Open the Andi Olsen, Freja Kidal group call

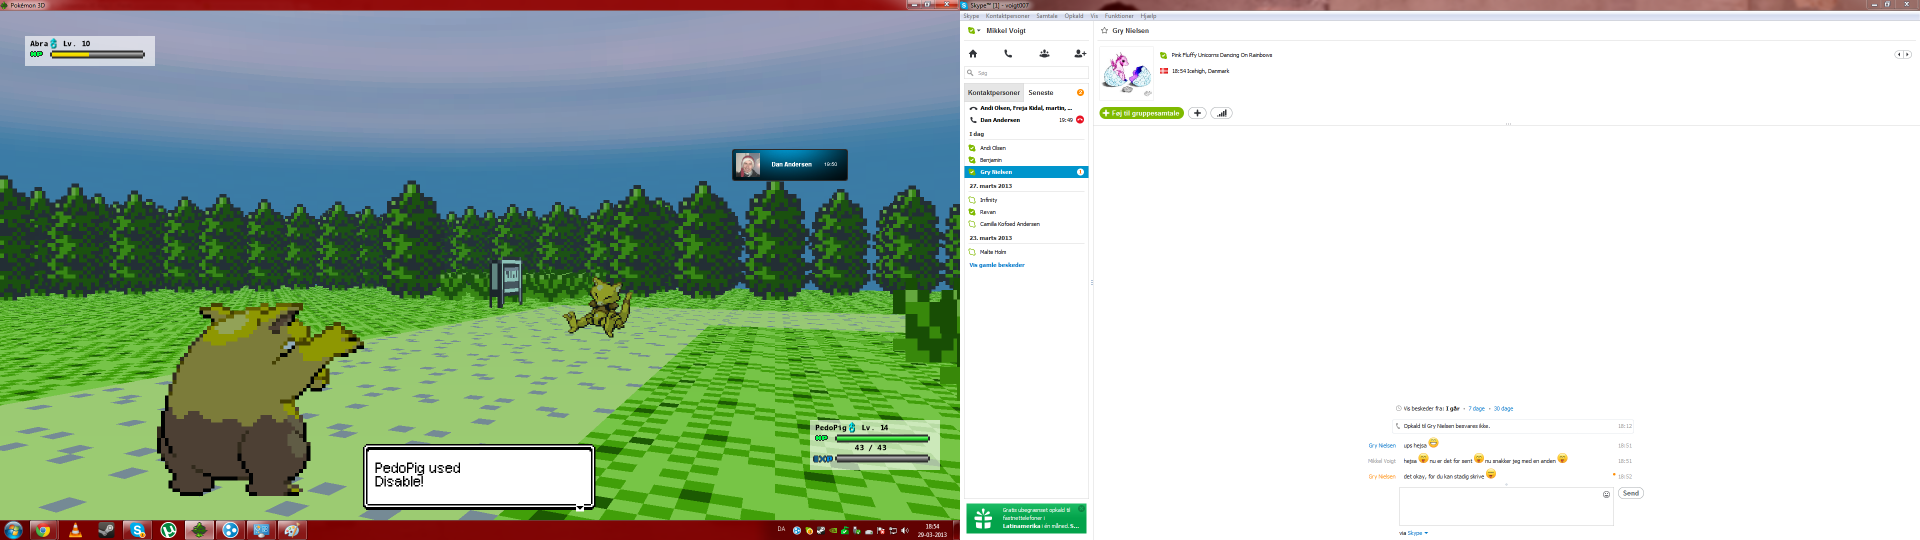[x=1026, y=108]
